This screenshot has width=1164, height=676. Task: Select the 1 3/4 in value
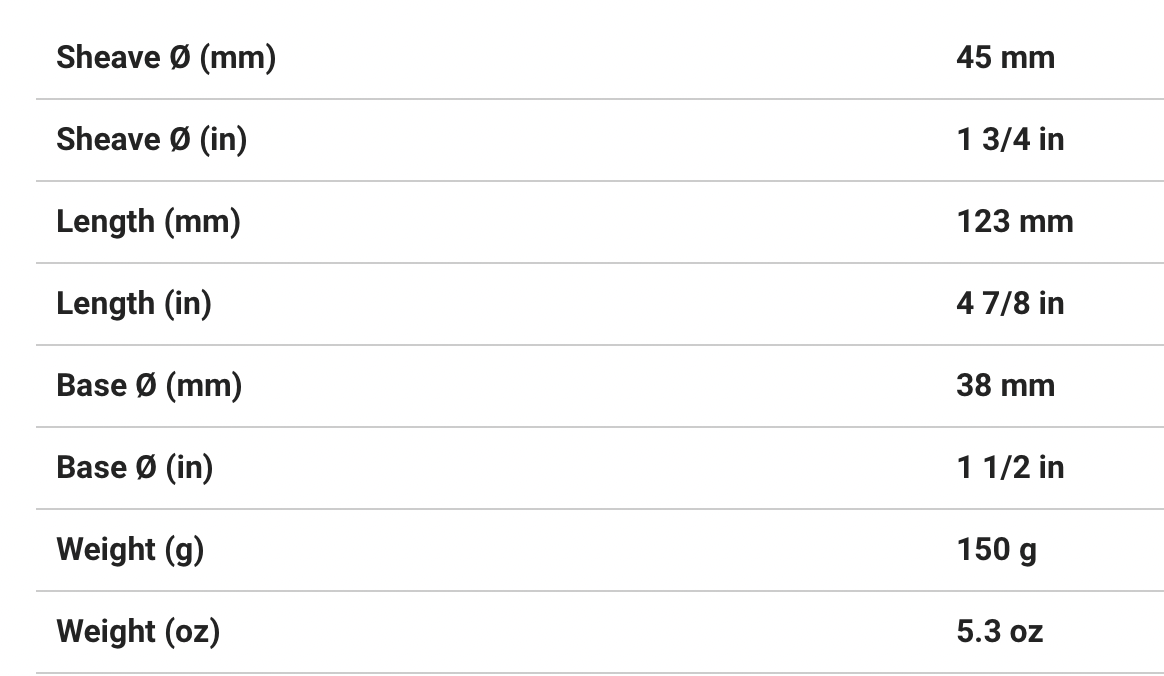point(1010,140)
